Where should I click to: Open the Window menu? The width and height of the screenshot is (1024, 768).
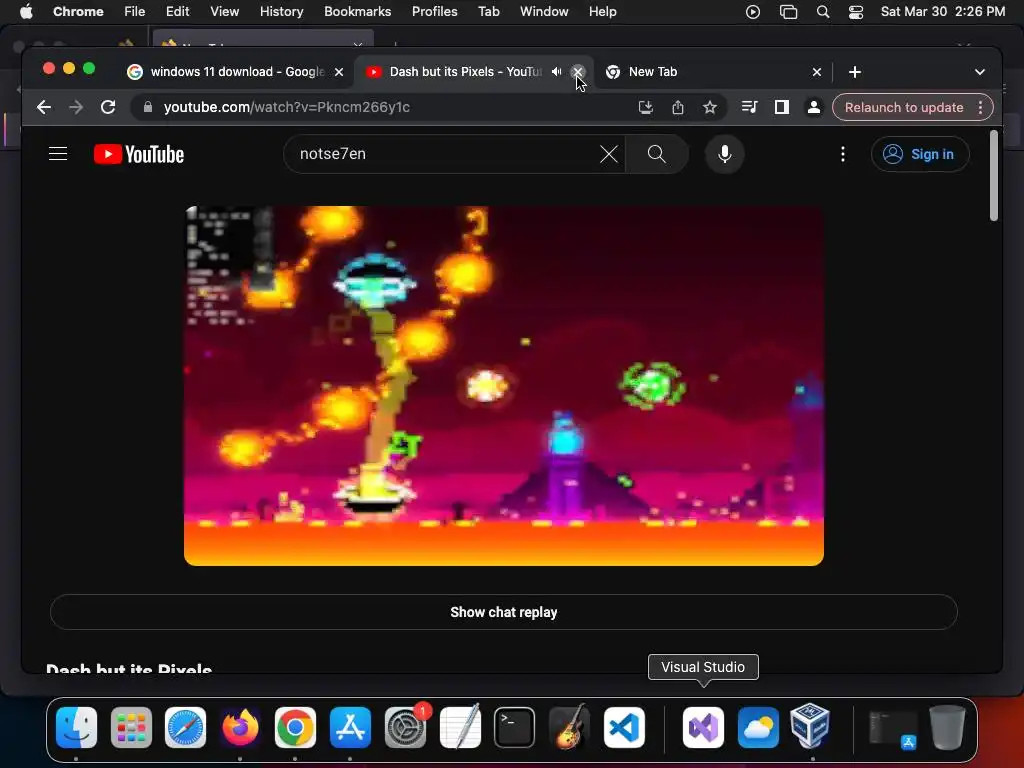pos(544,12)
